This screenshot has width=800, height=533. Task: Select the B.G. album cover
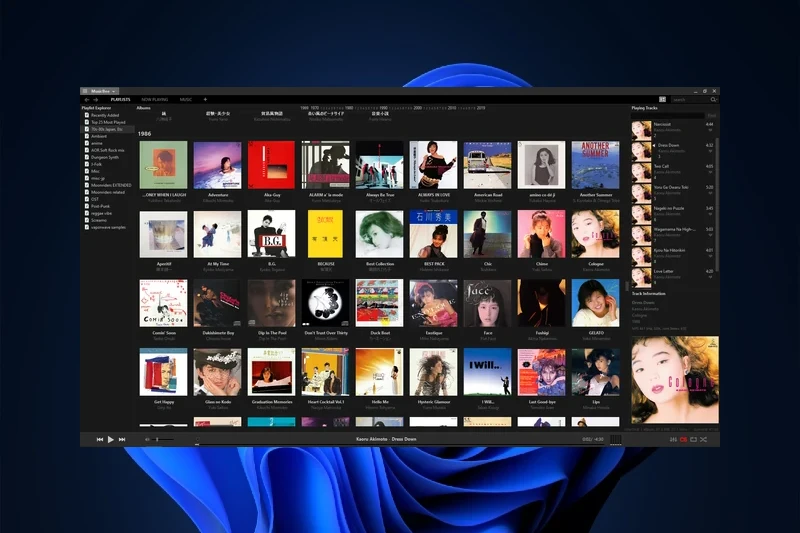click(x=271, y=234)
